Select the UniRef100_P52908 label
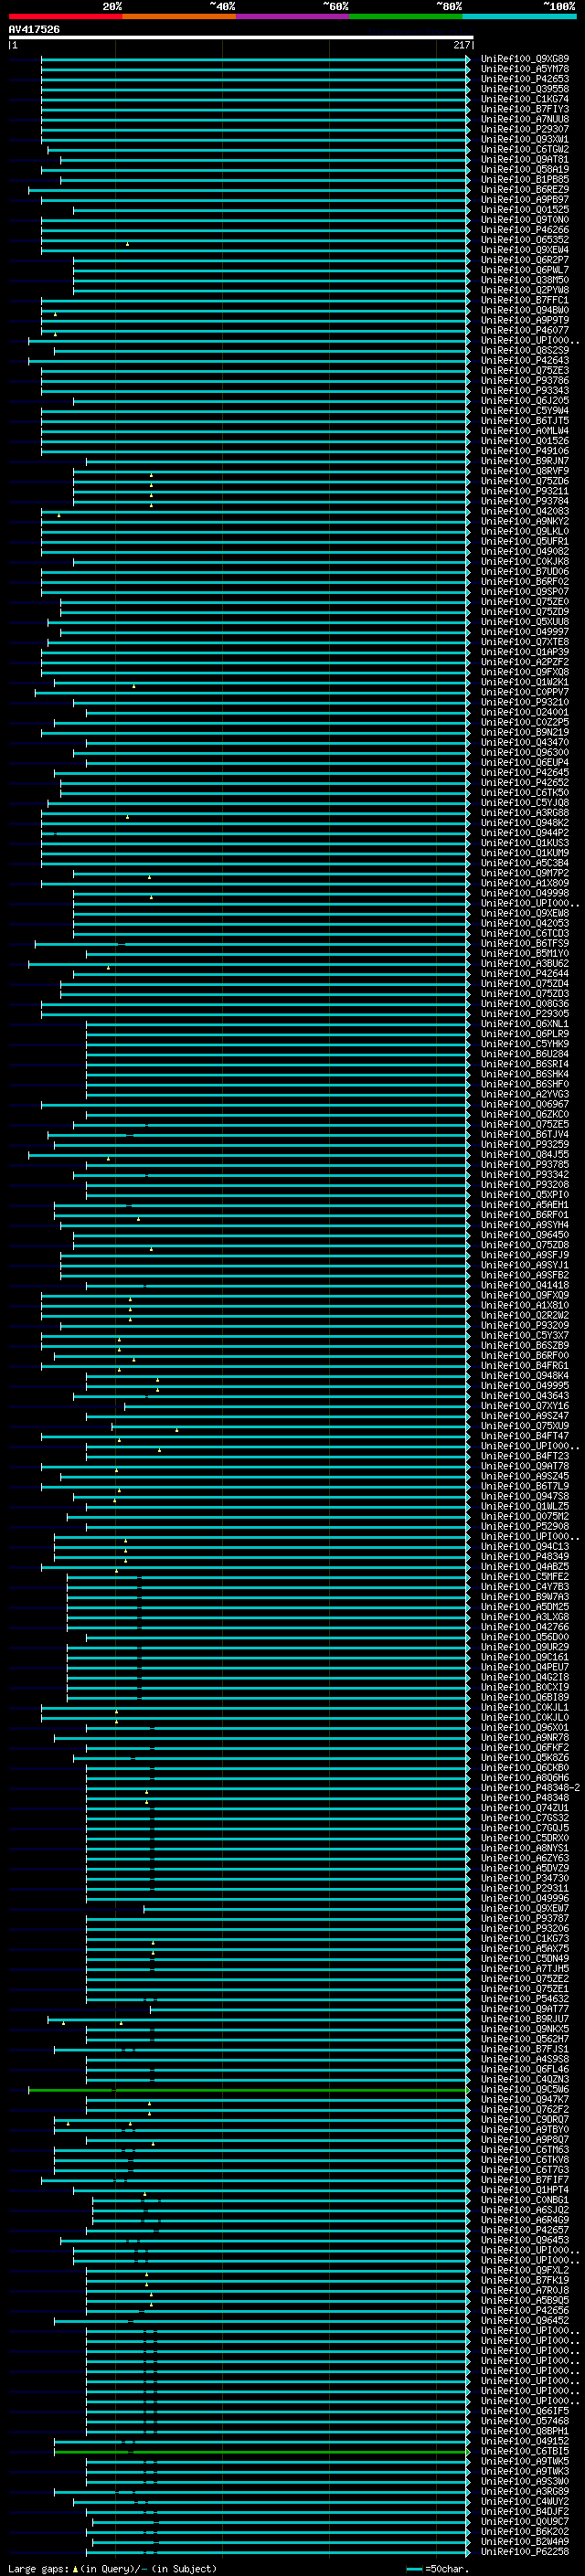 pyautogui.click(x=525, y=1527)
